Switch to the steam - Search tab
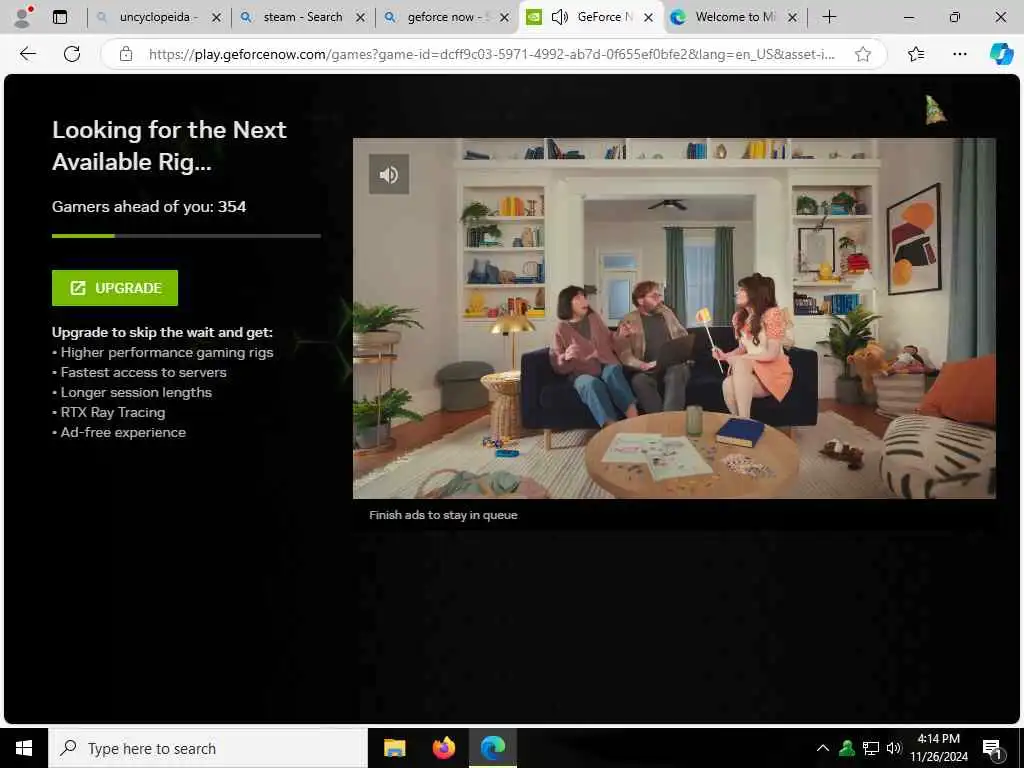 click(x=302, y=17)
